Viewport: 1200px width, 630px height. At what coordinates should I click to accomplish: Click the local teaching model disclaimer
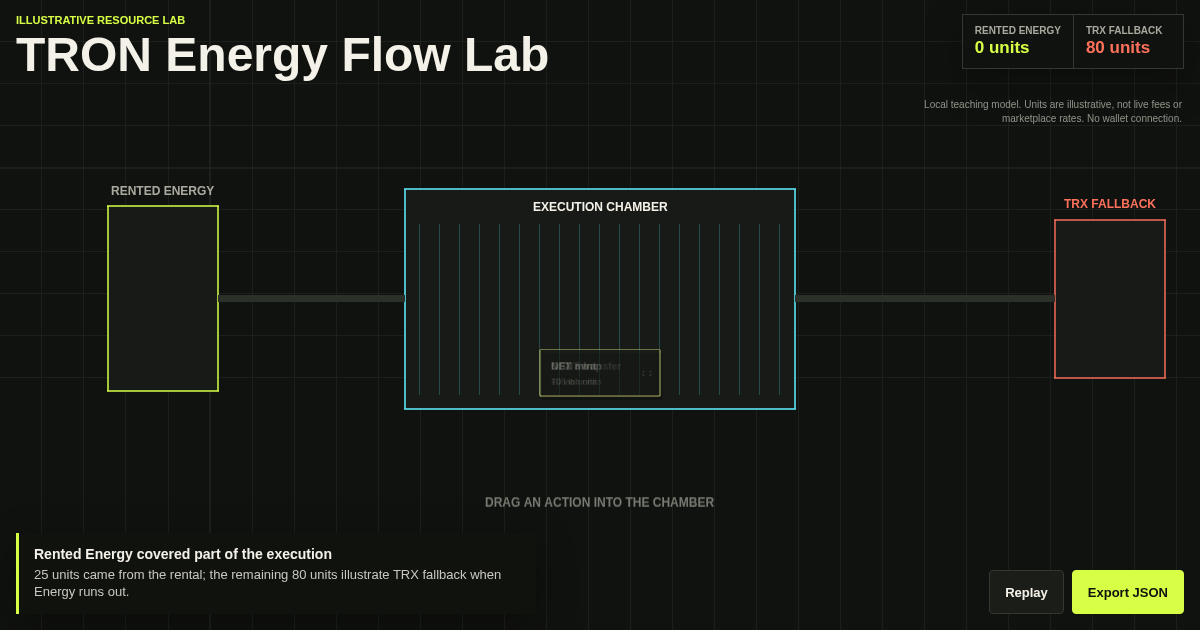pyautogui.click(x=1052, y=111)
